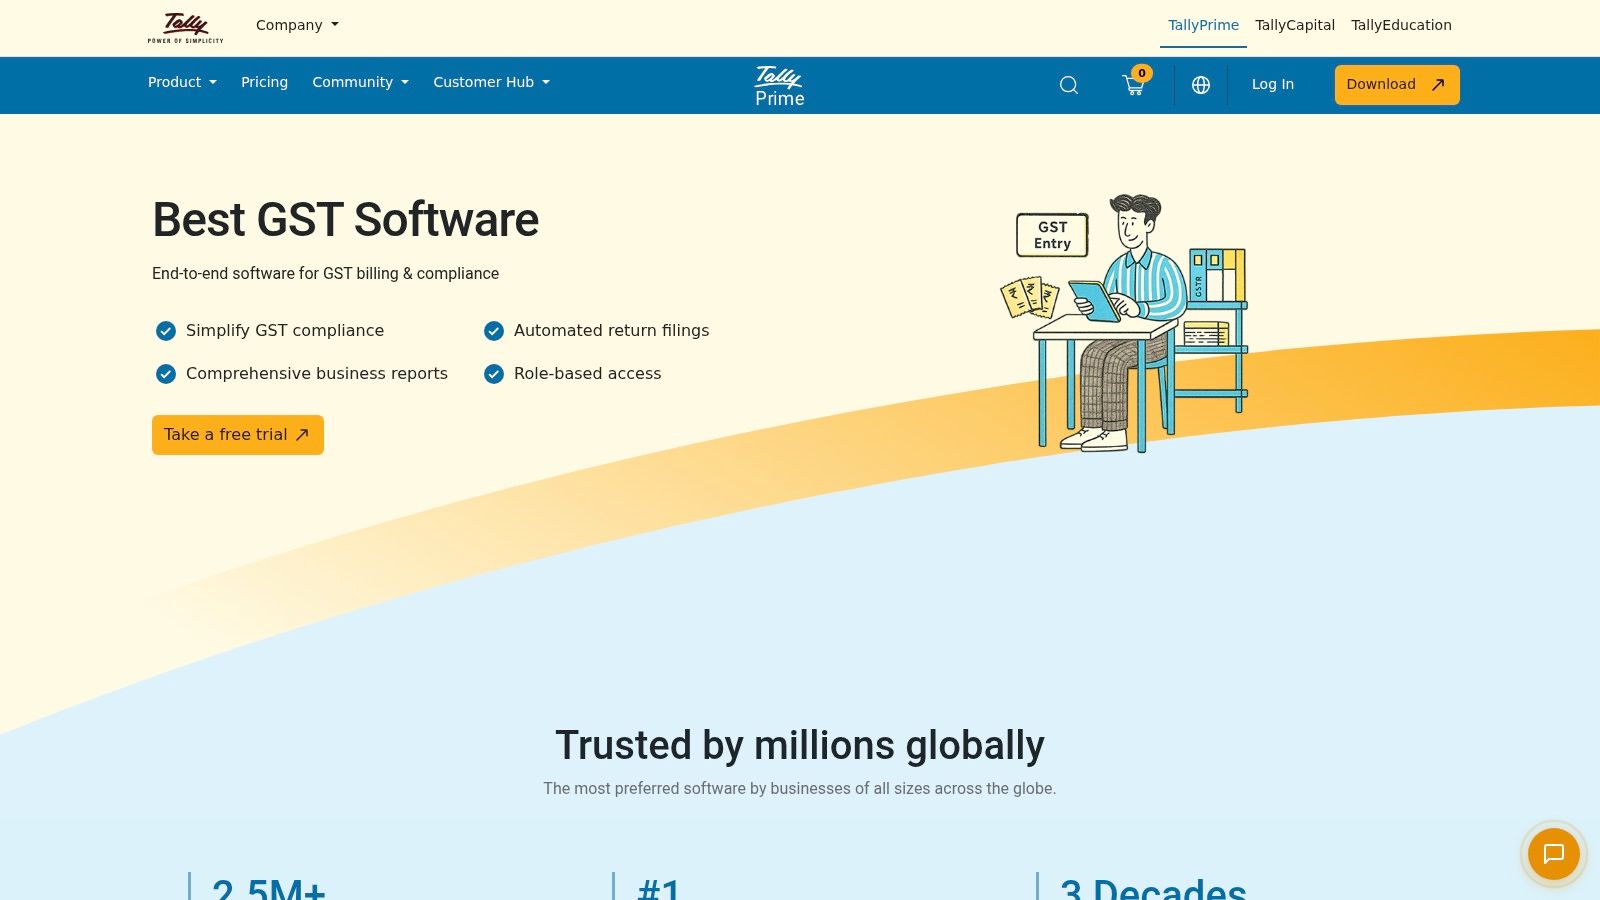Click the GST Entry illustration

pos(1124,323)
